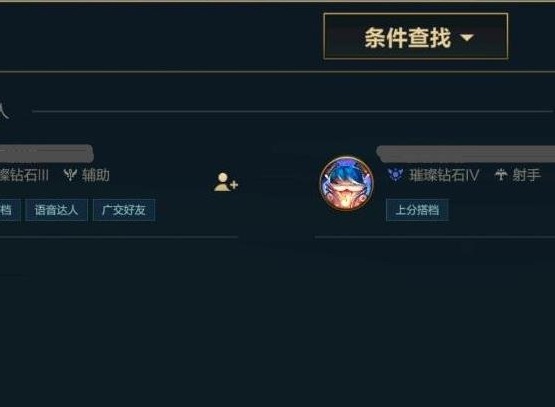
Task: Click the 璀璨钻石IV rank label
Action: 444,175
